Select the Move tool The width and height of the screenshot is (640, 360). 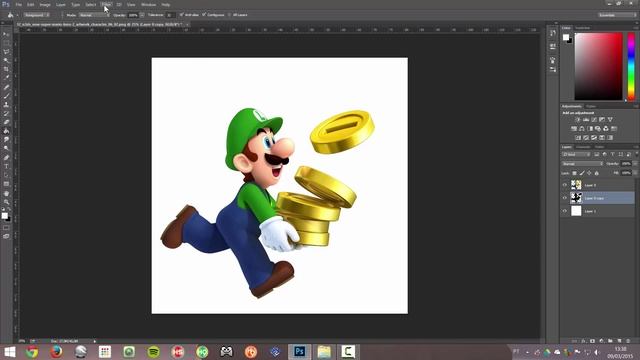(6, 34)
